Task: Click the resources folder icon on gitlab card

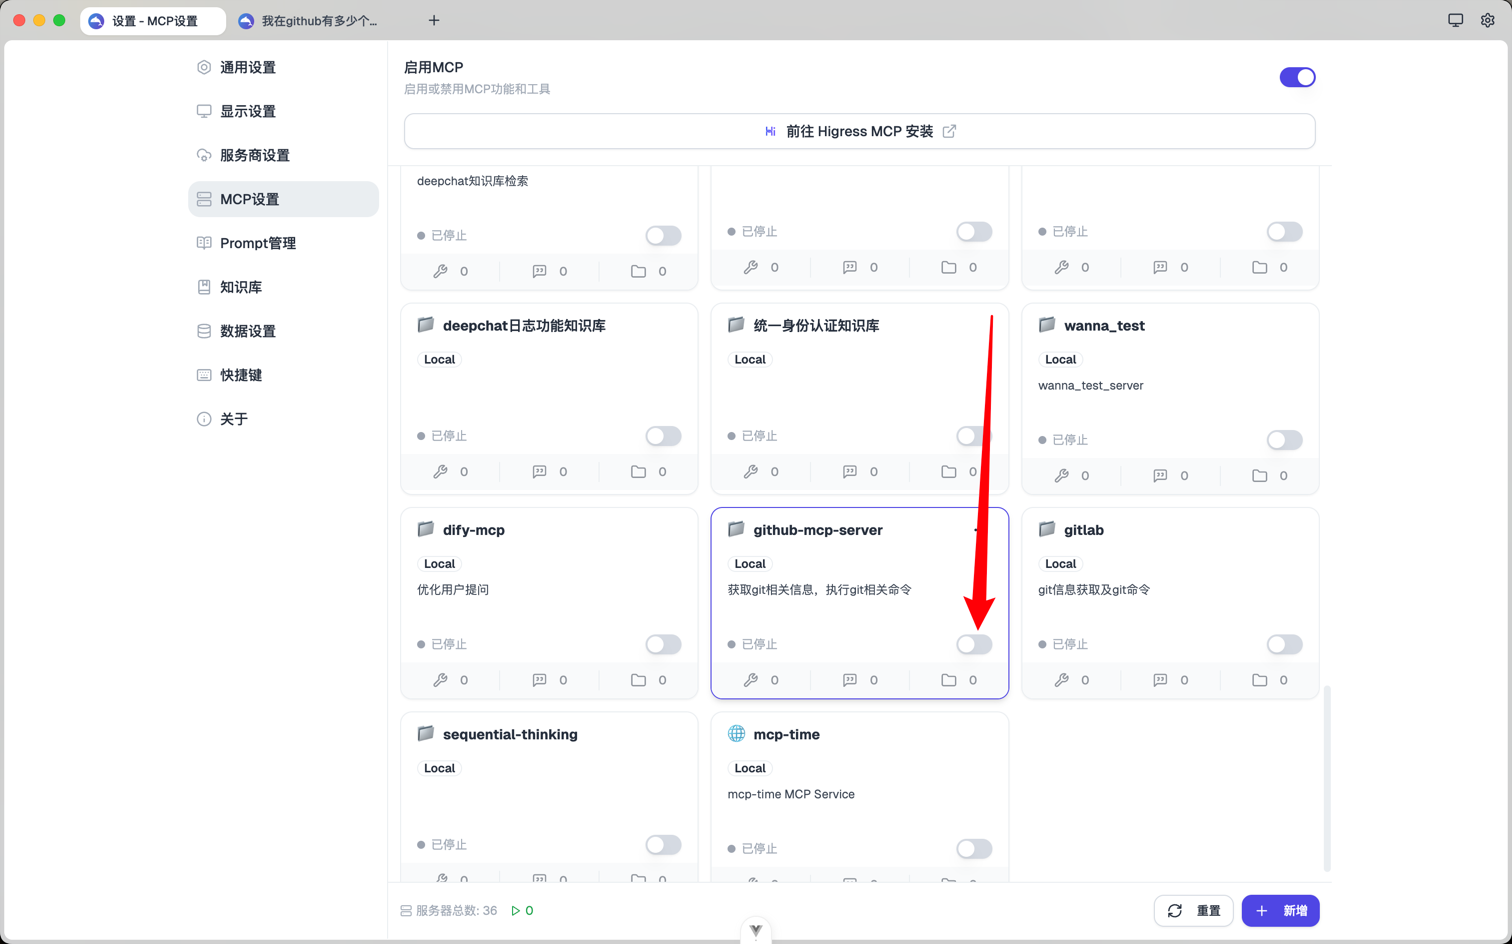Action: tap(1259, 680)
